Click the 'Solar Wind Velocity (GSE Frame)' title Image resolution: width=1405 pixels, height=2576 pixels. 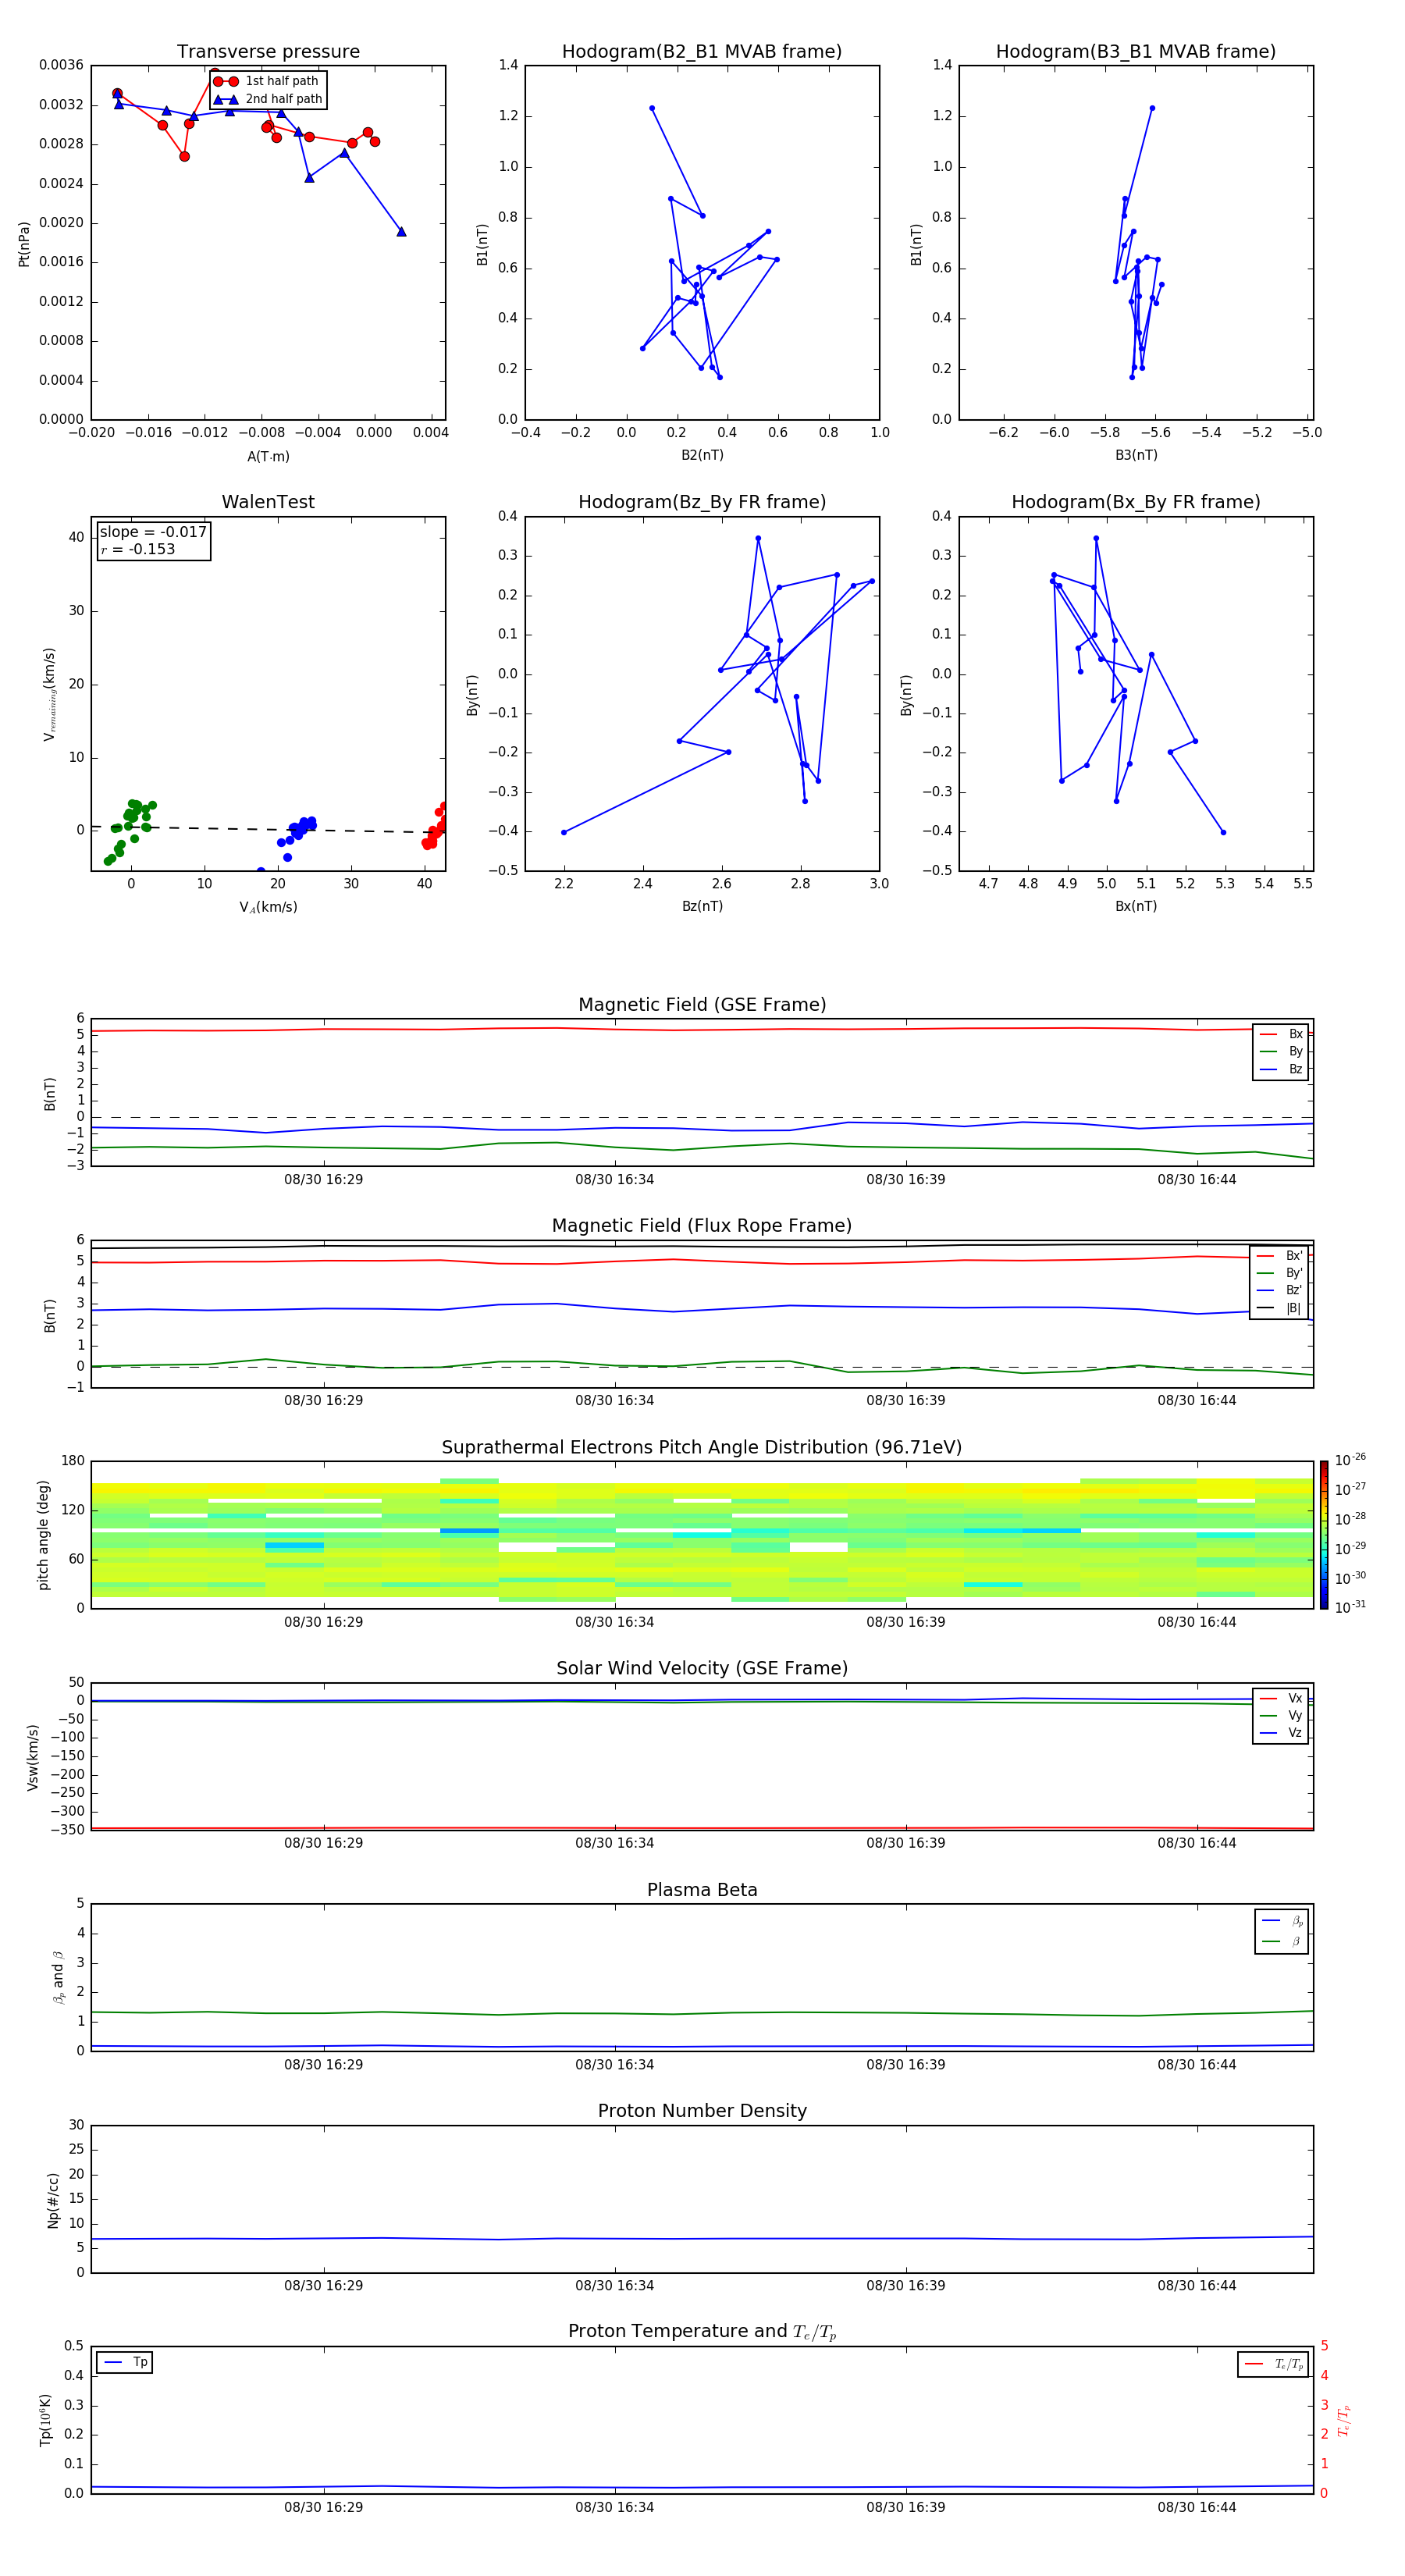pos(702,1668)
